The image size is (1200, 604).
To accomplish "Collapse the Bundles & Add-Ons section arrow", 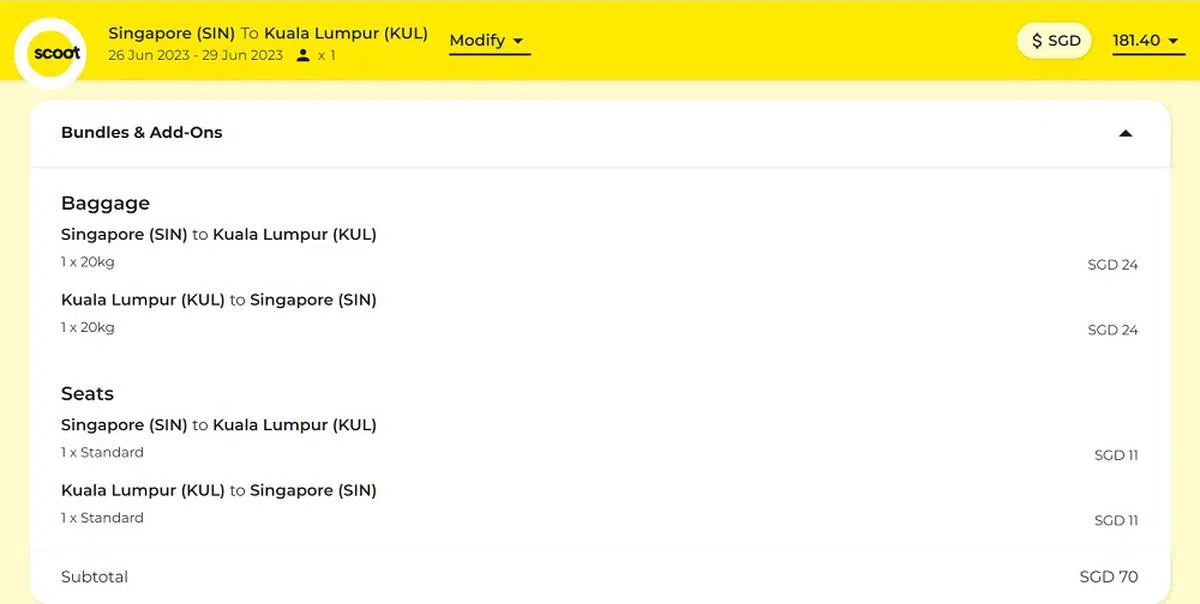I will 1125,133.
